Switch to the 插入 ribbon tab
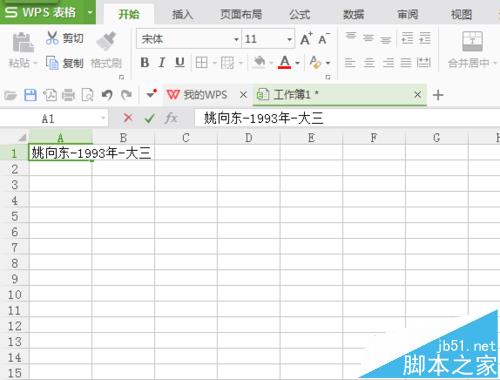This screenshot has width=500, height=380. [182, 14]
